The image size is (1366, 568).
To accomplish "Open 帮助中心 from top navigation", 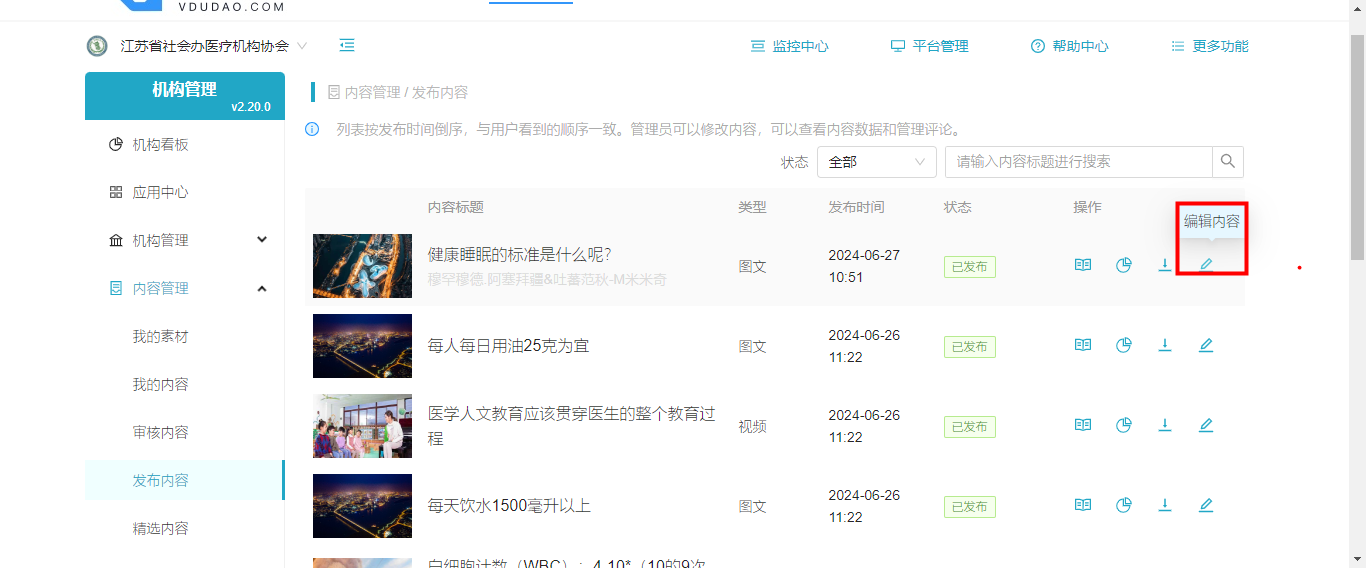I will [x=1070, y=46].
